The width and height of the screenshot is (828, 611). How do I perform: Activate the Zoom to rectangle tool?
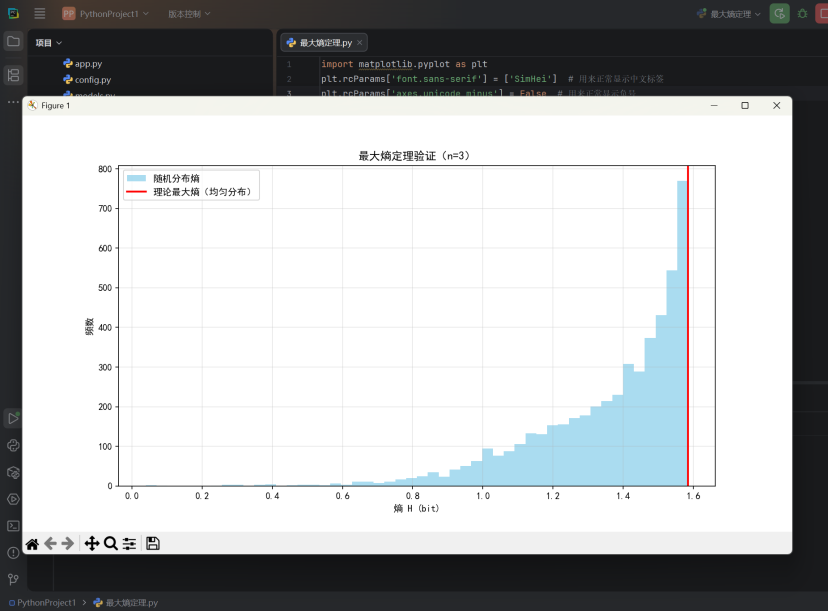tap(110, 543)
